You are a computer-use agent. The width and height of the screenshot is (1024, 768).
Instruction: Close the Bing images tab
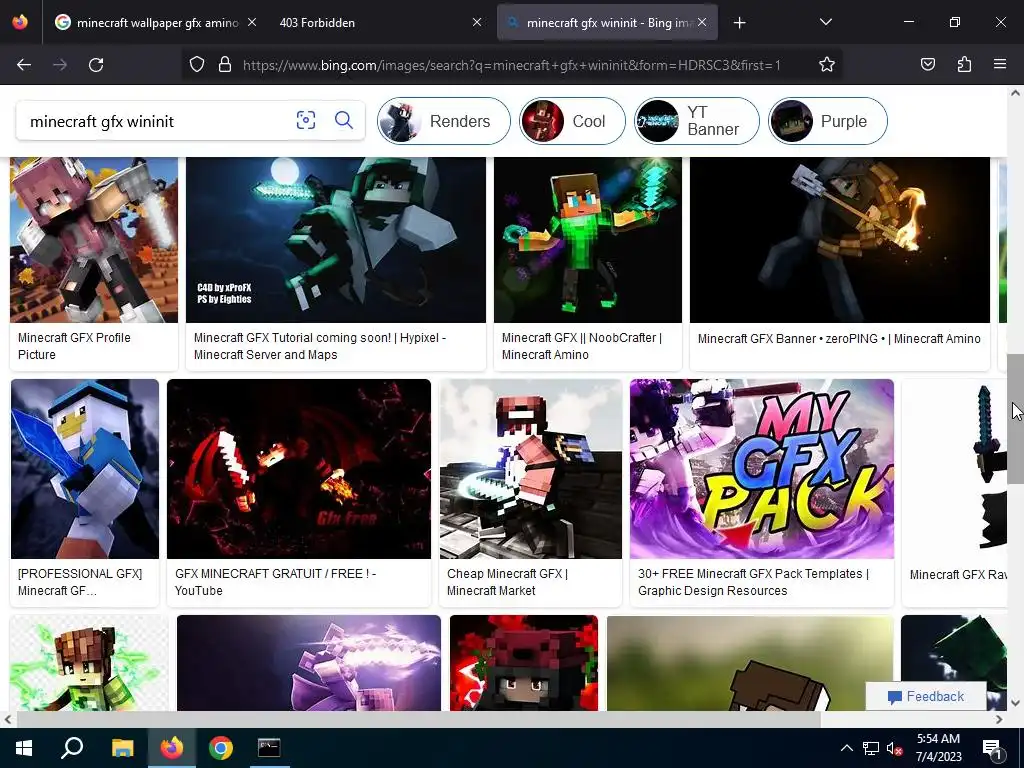[x=702, y=23]
